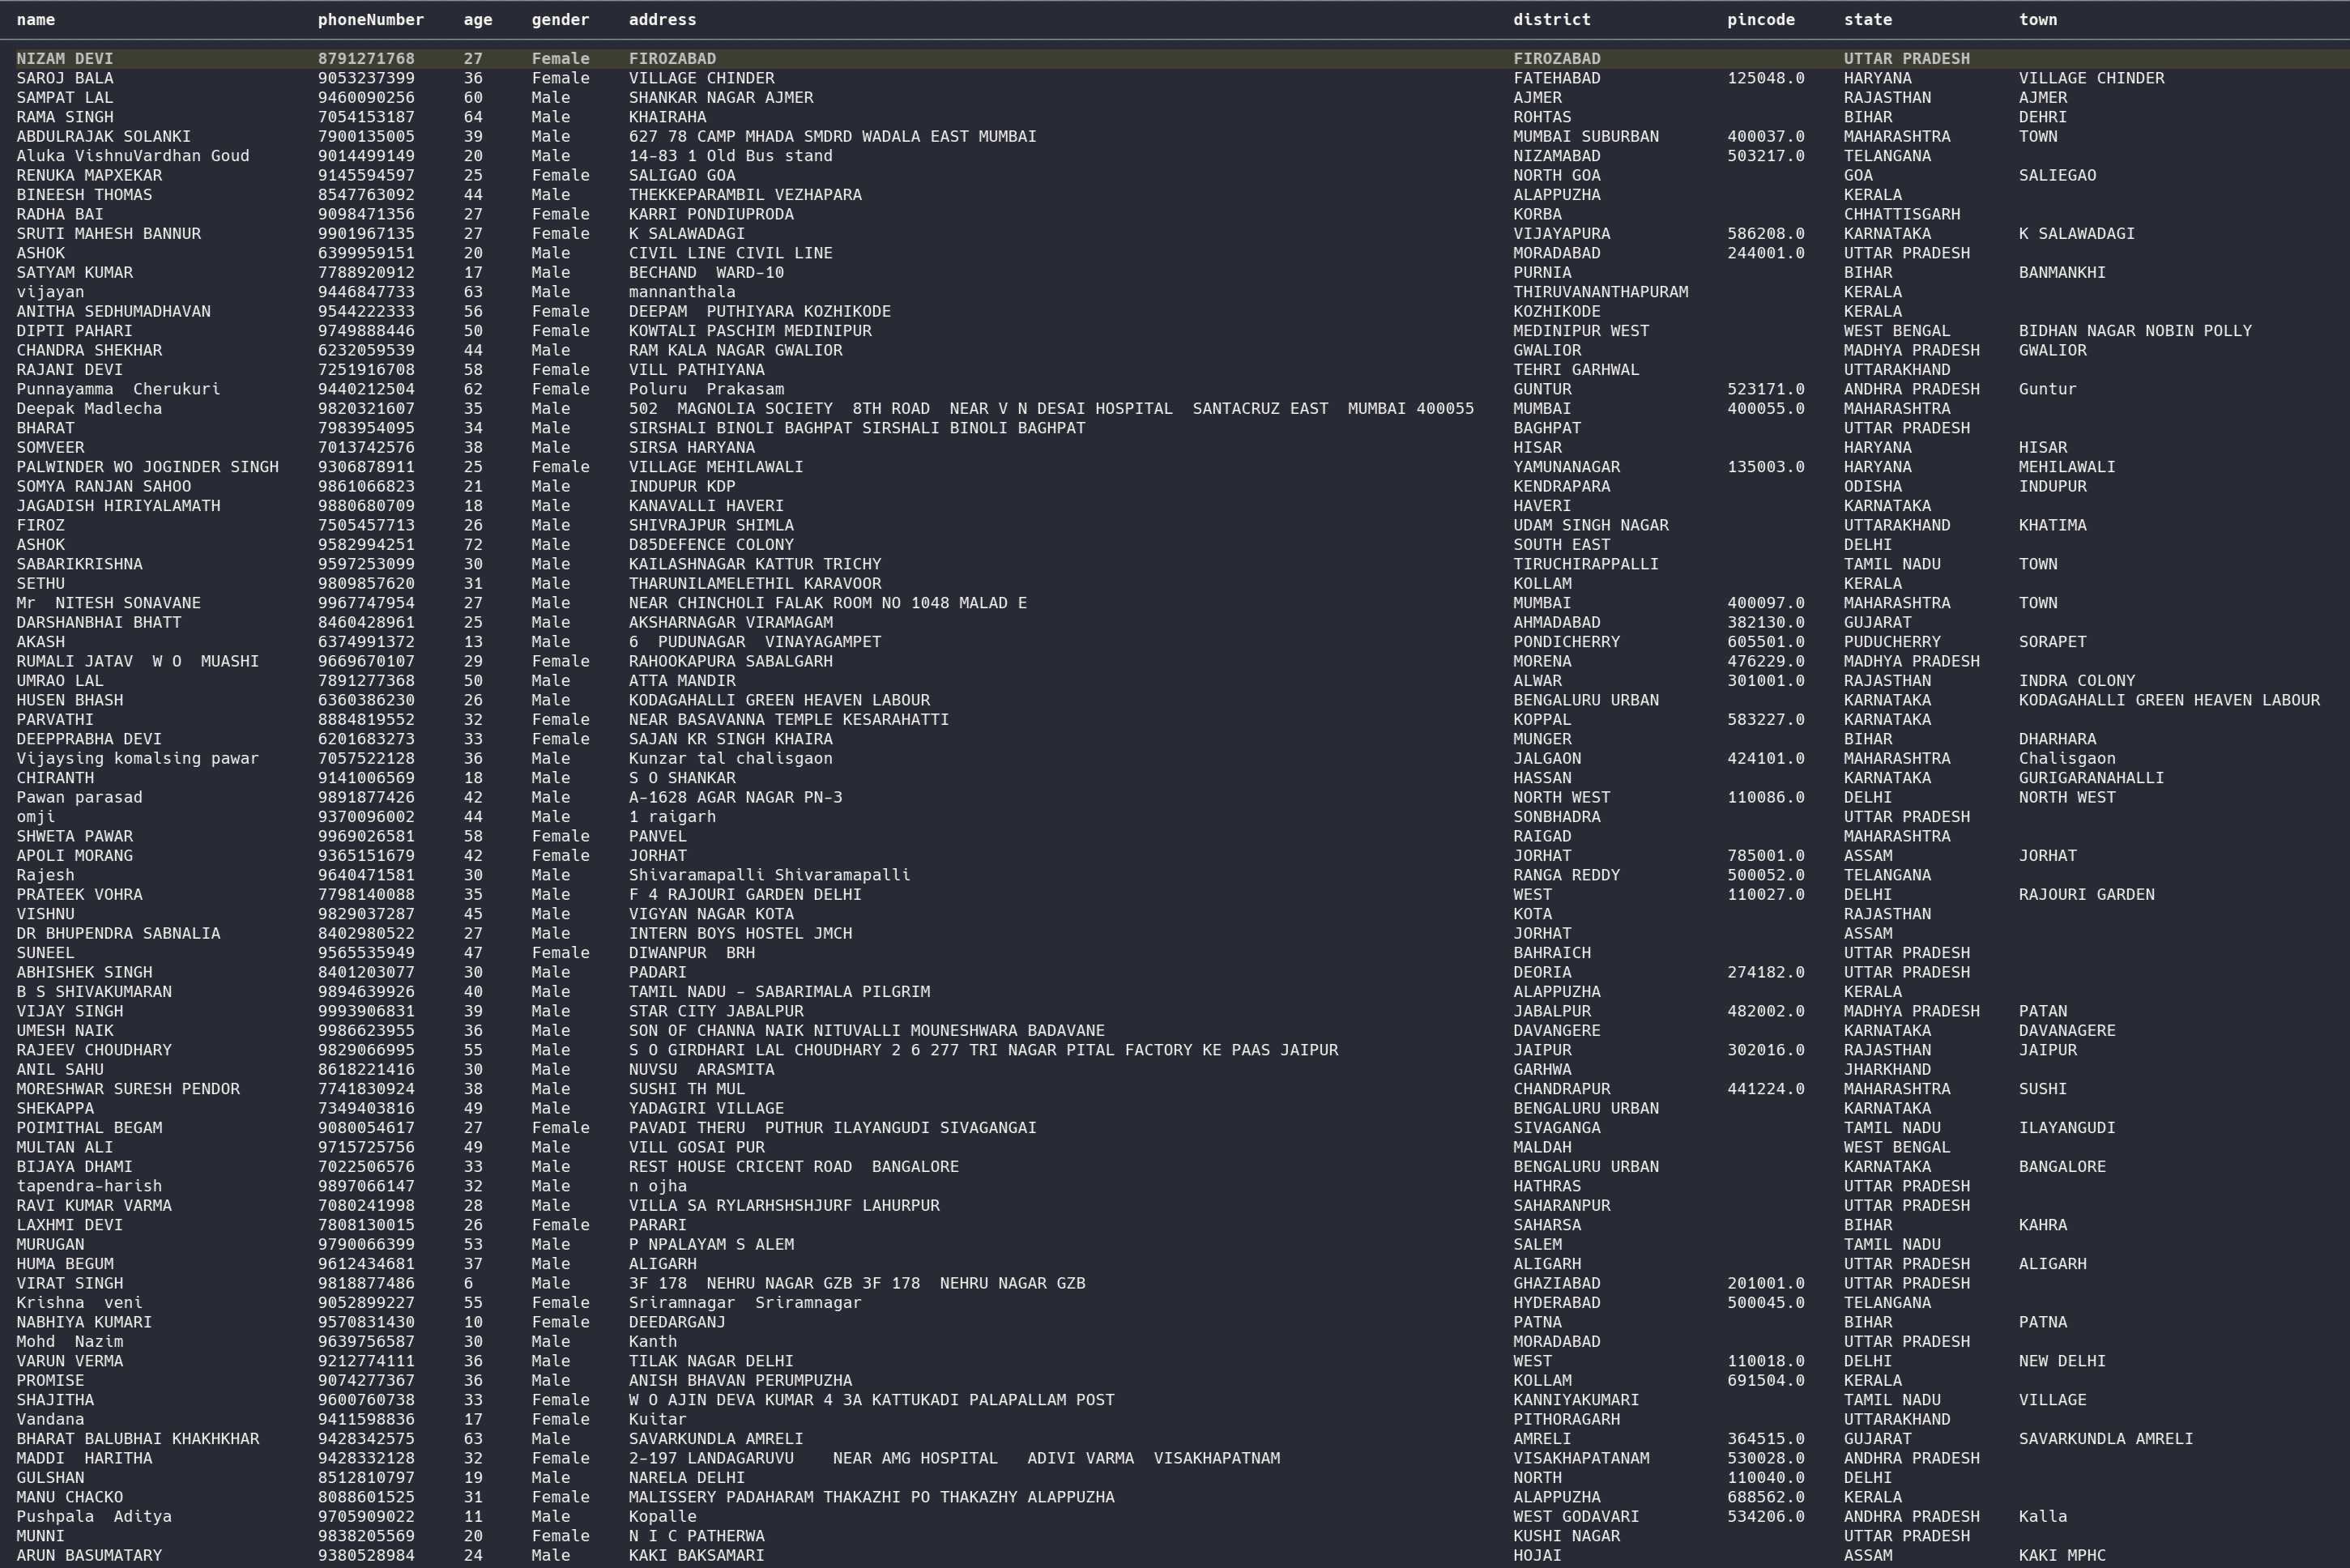
Task: Click town GURIGARANAHALLI
Action: click(x=2091, y=778)
